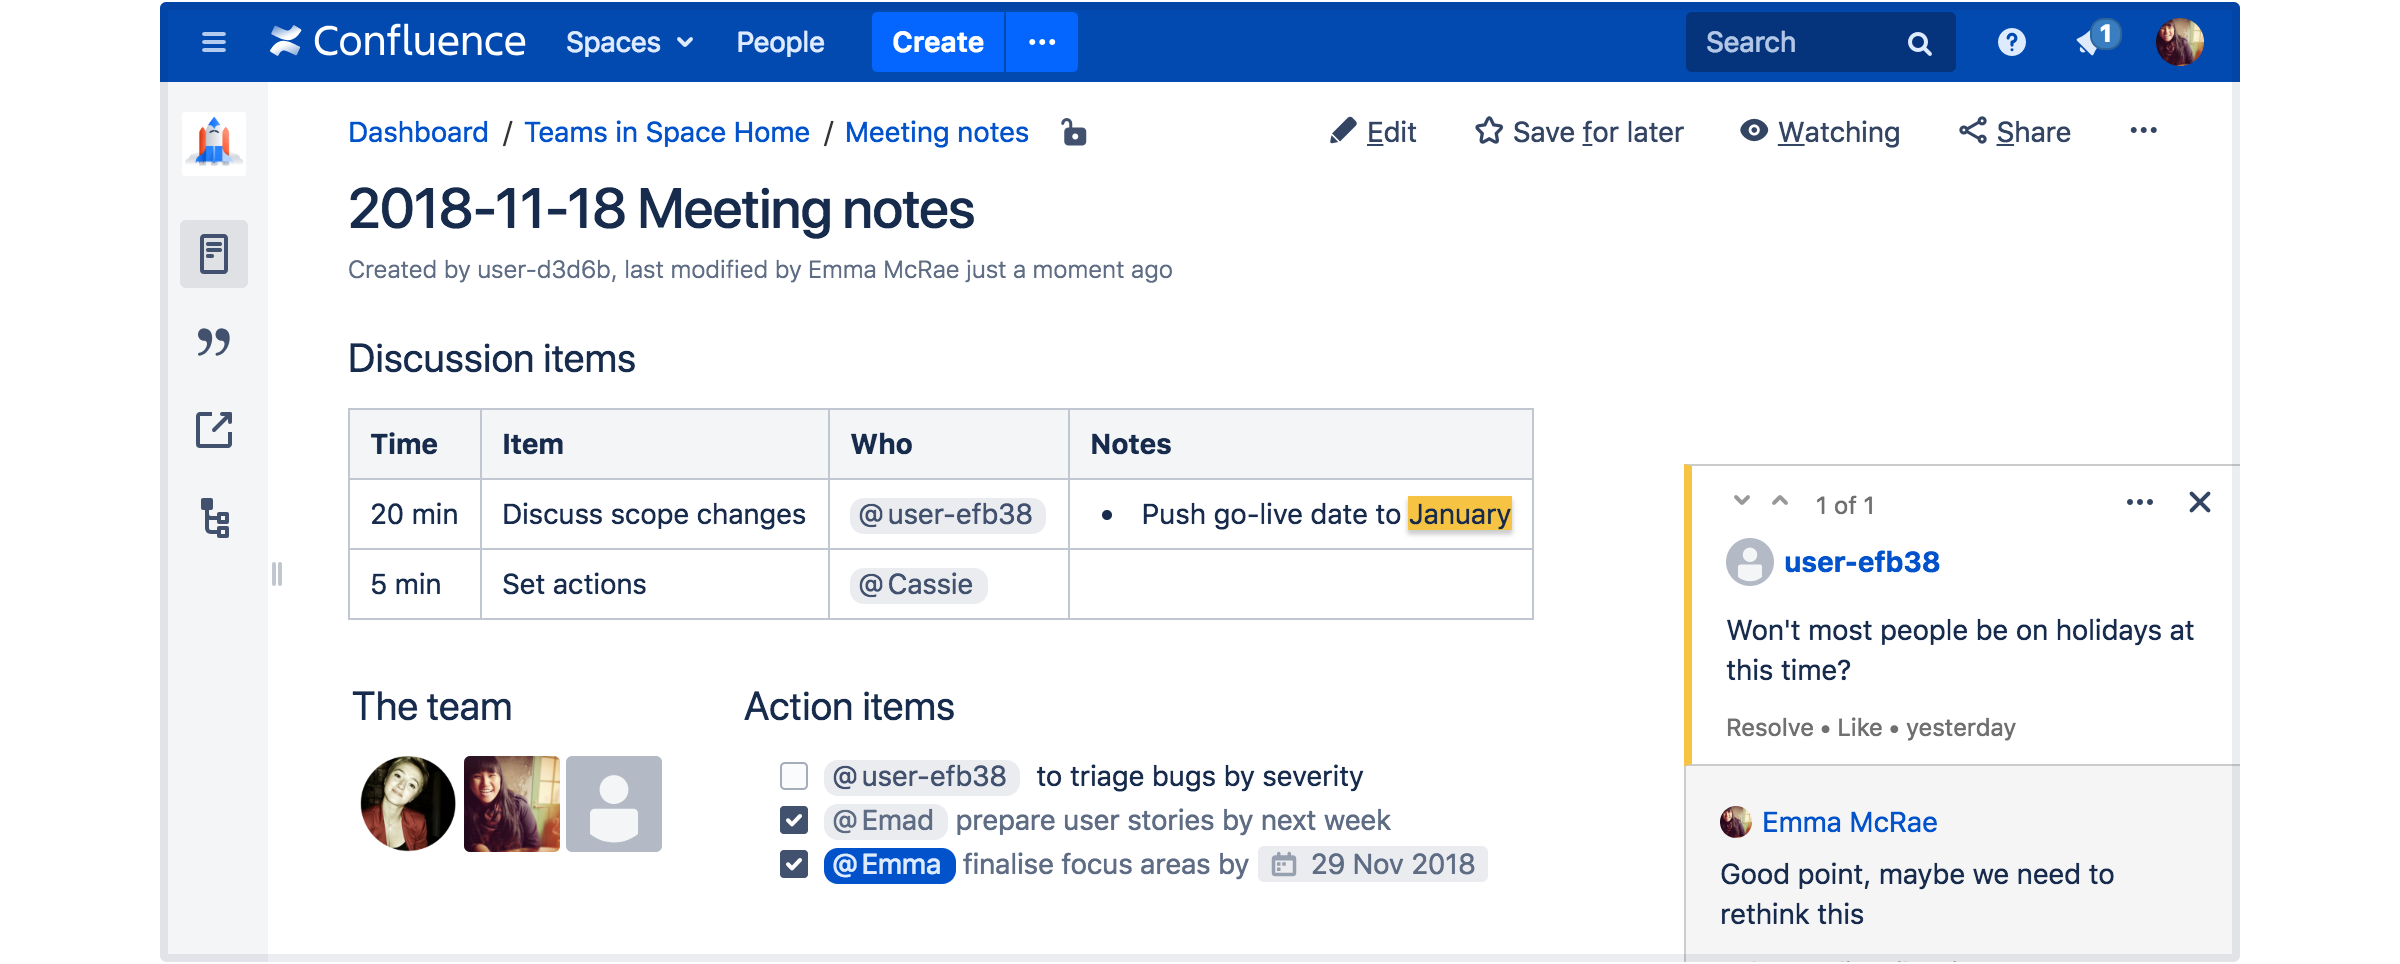This screenshot has height=964, width=2400.
Task: Select the Pages sidebar icon
Action: [213, 254]
